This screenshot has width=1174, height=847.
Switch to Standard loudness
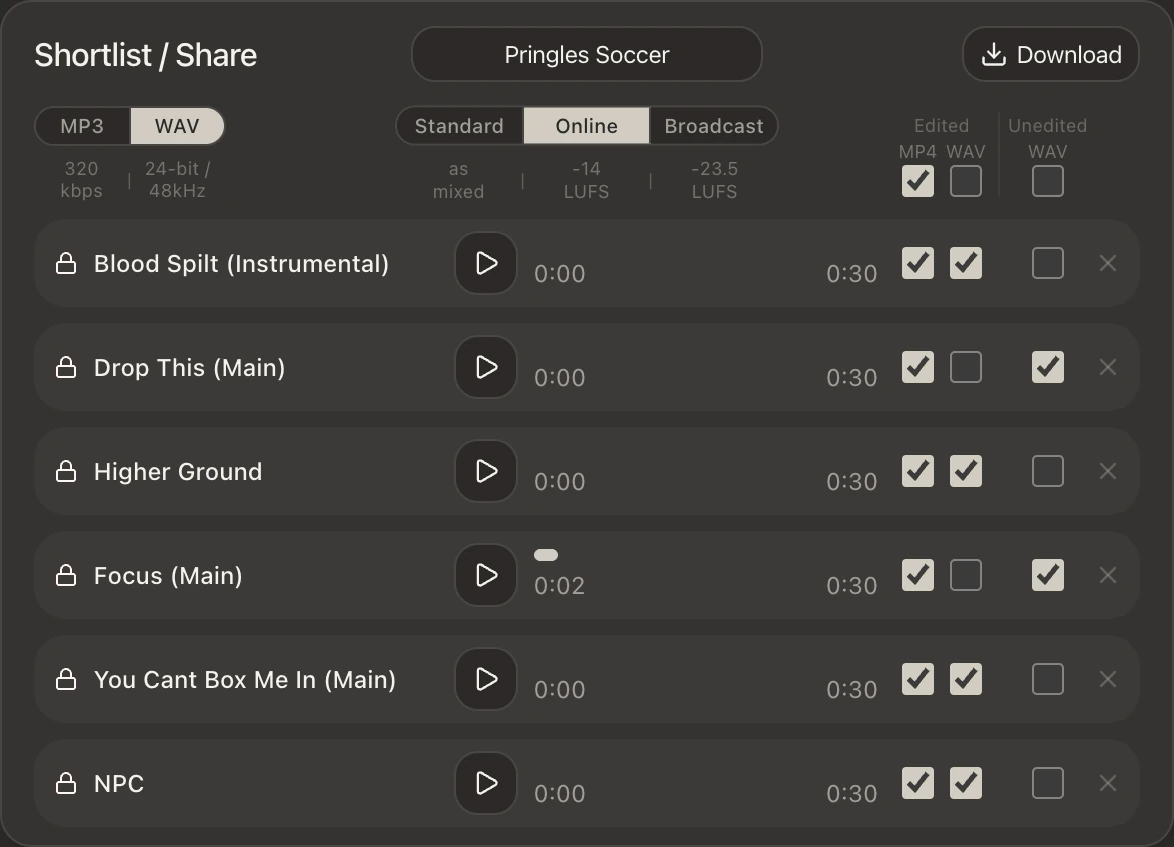(459, 126)
